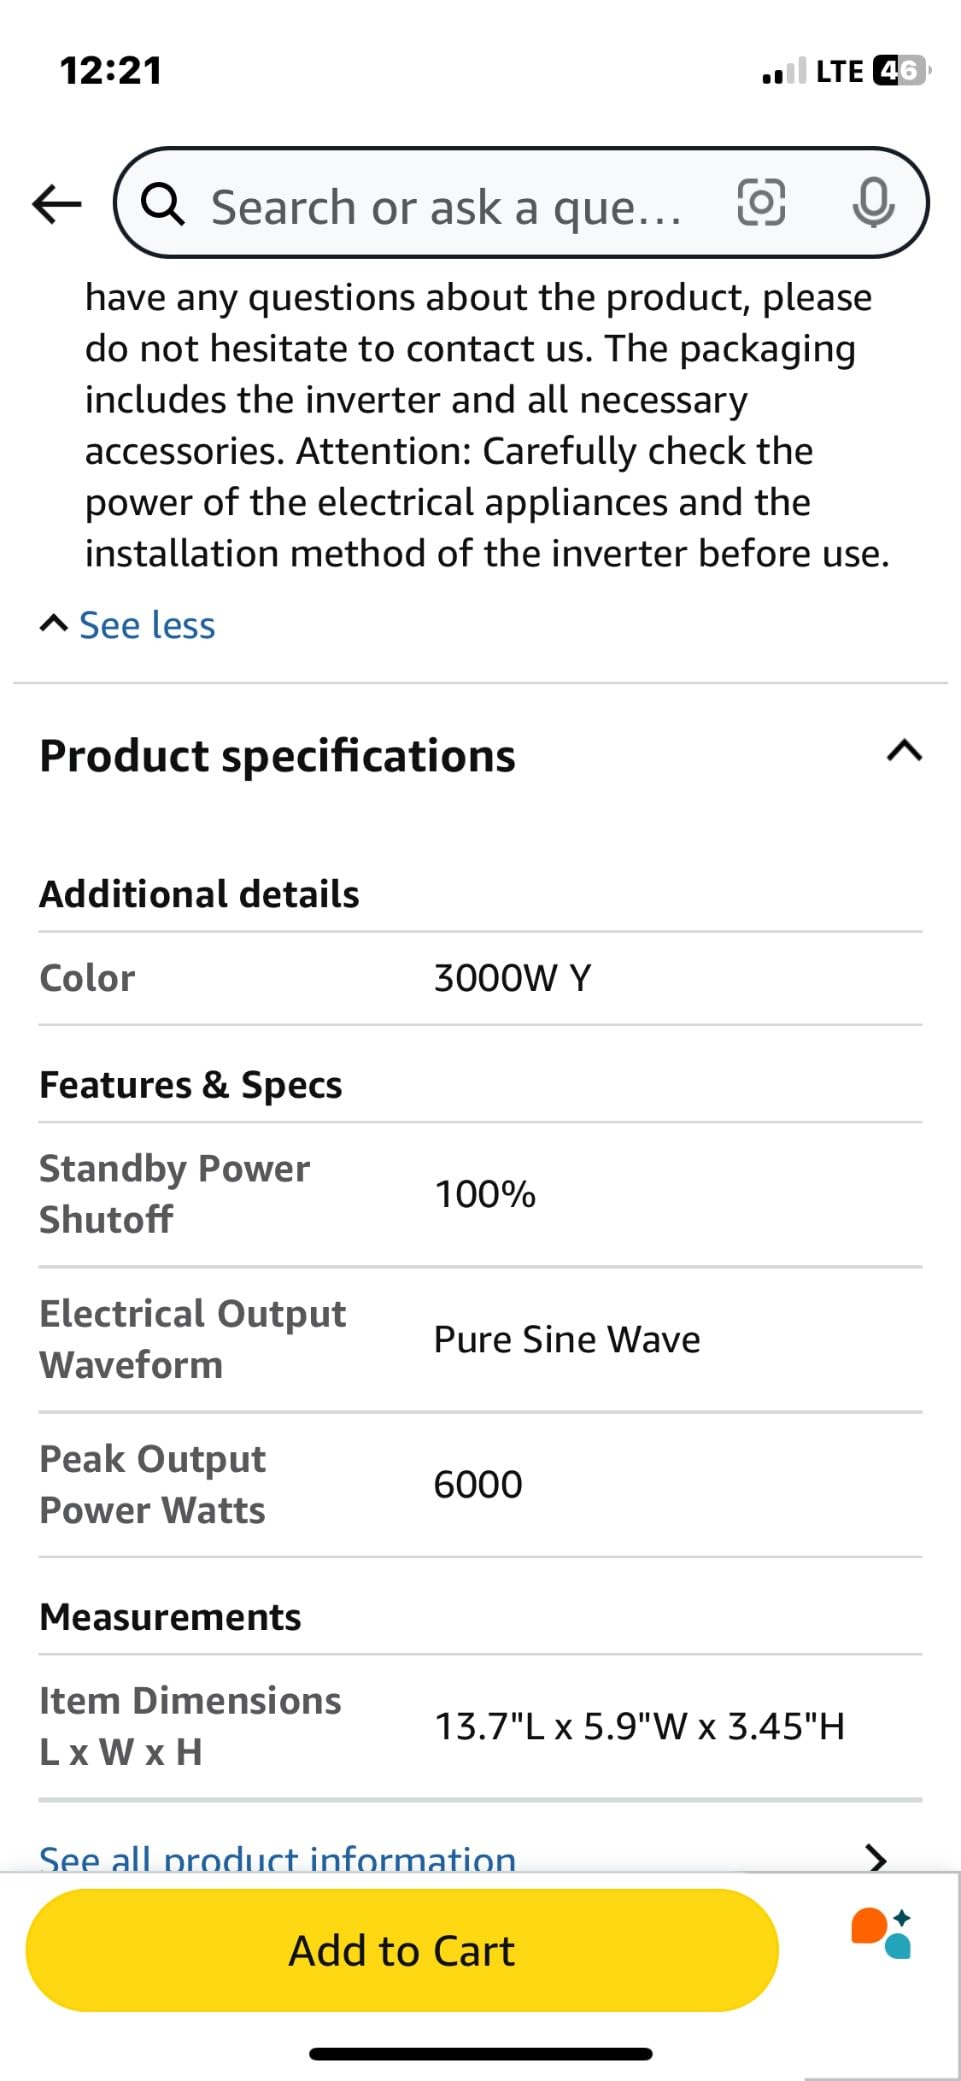Screen dimensions: 961x2081
Task: Select the Pure Sine Wave value
Action: (567, 1339)
